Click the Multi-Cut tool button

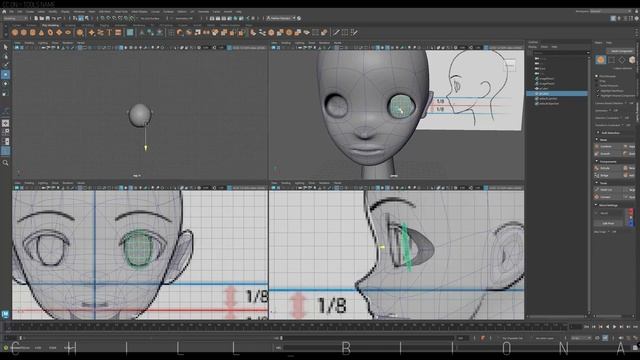pos(606,190)
